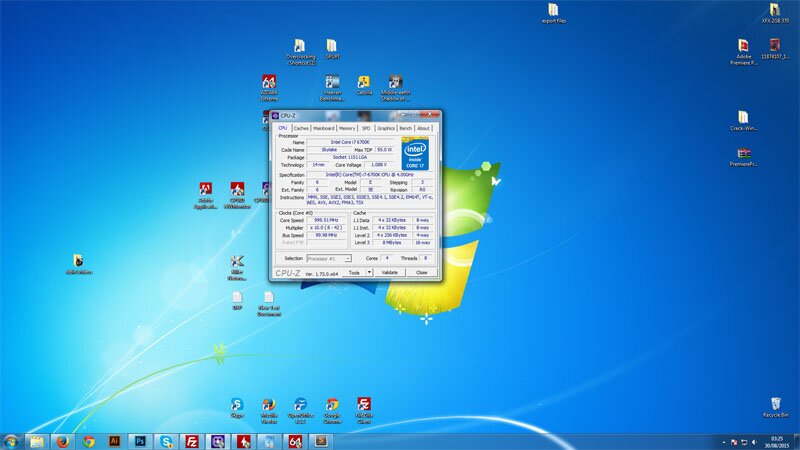Open the SPD tab in CPU-Z
This screenshot has width=800, height=450.
[x=366, y=128]
